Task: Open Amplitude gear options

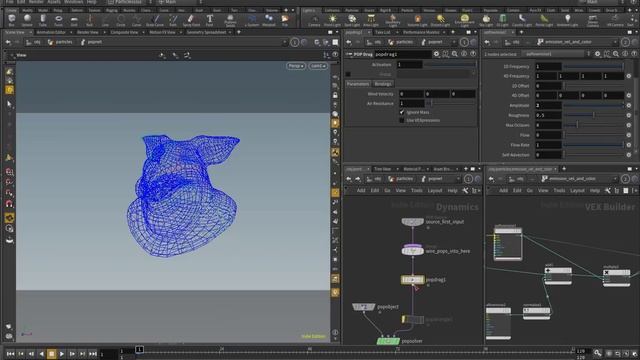Action: [x=629, y=105]
